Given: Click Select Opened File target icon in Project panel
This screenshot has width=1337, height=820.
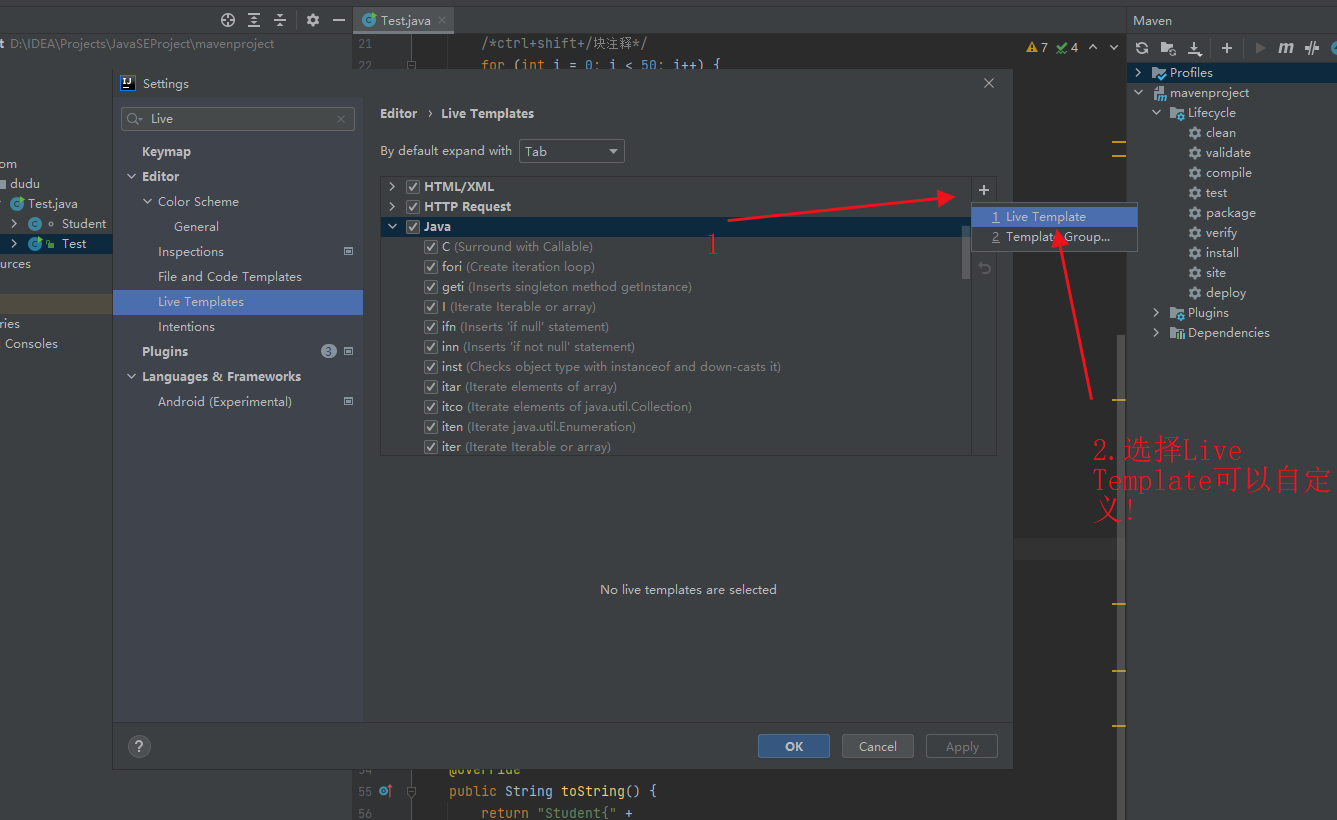Looking at the screenshot, I should (x=228, y=20).
